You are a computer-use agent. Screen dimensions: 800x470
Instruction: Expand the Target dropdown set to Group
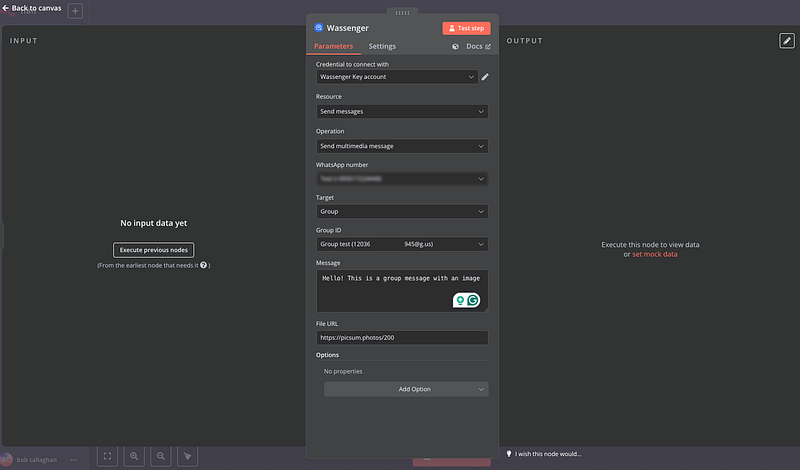click(402, 212)
